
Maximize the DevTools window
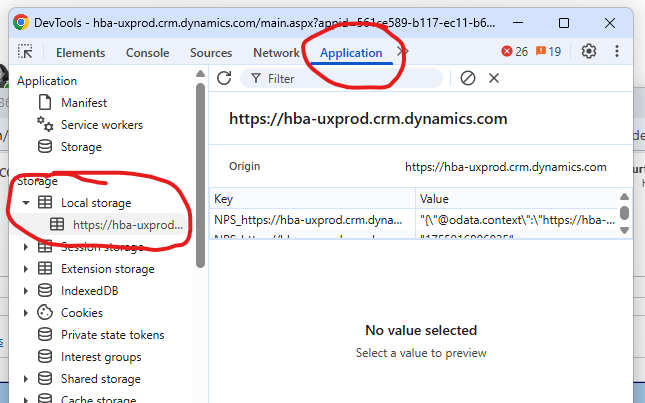[564, 23]
